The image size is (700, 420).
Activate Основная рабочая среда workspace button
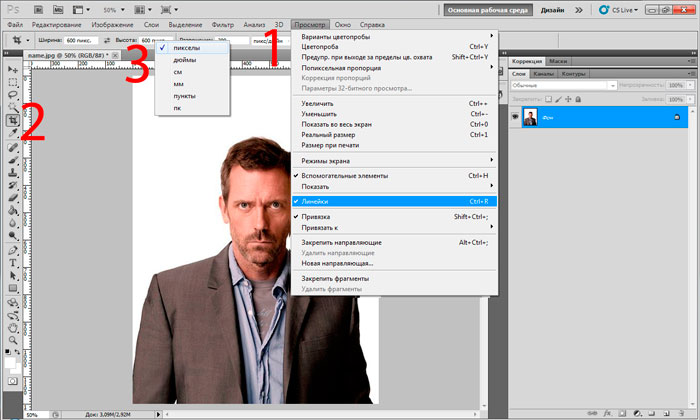(x=488, y=10)
